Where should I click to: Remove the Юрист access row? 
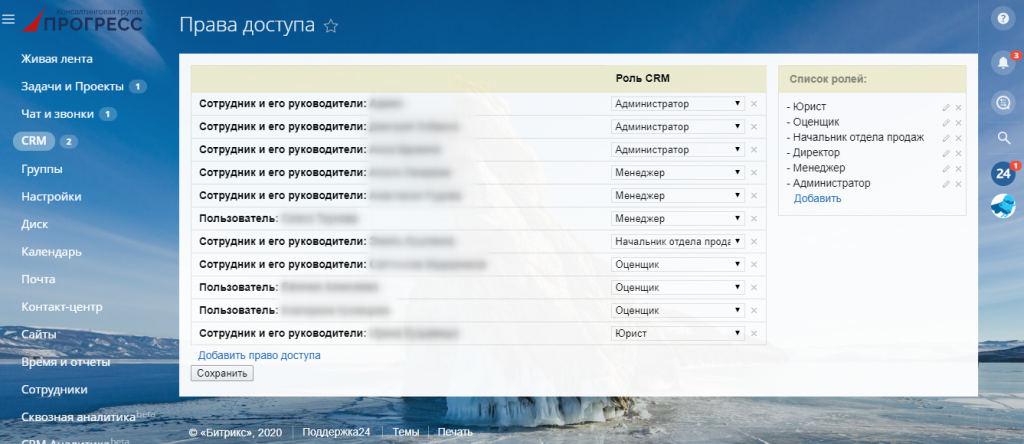(x=754, y=334)
